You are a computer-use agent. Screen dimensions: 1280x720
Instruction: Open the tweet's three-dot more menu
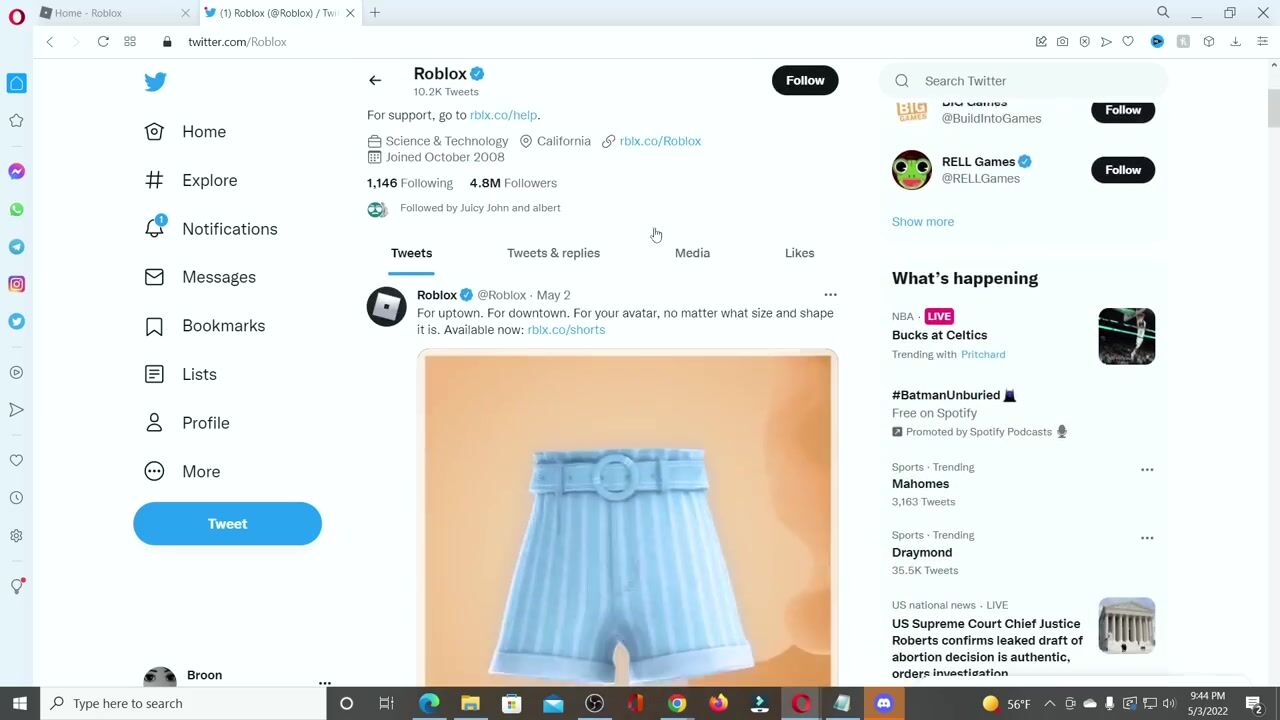point(830,295)
